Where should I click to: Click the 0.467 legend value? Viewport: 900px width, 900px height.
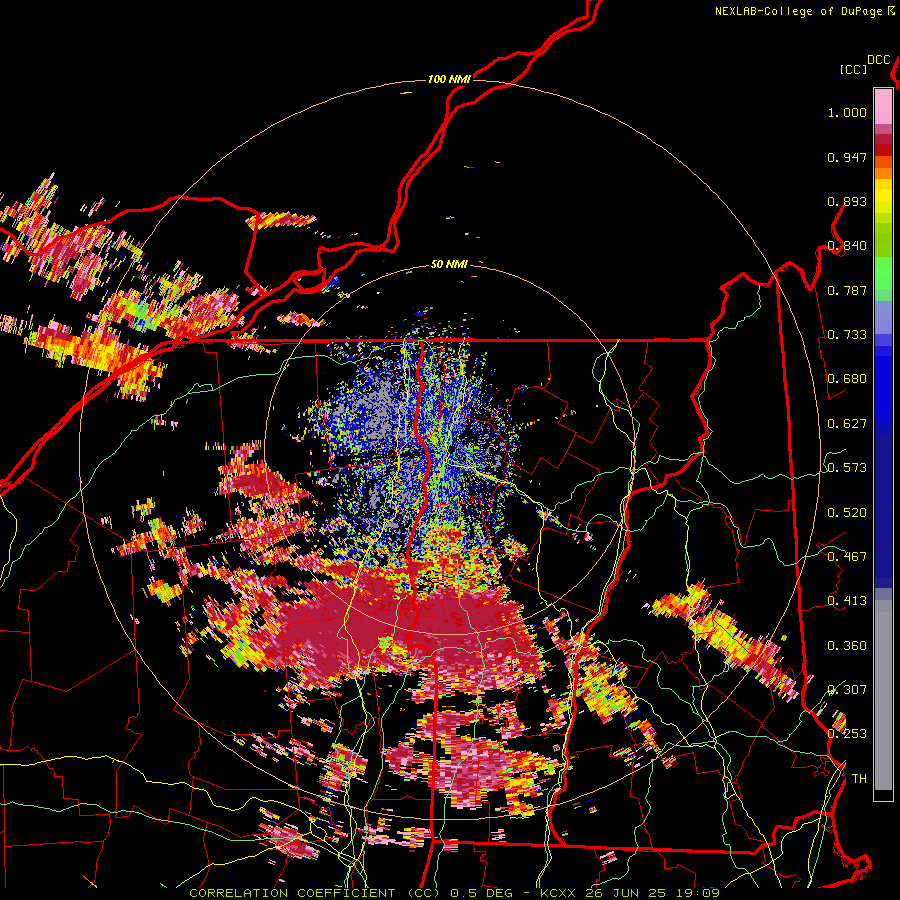click(x=847, y=557)
